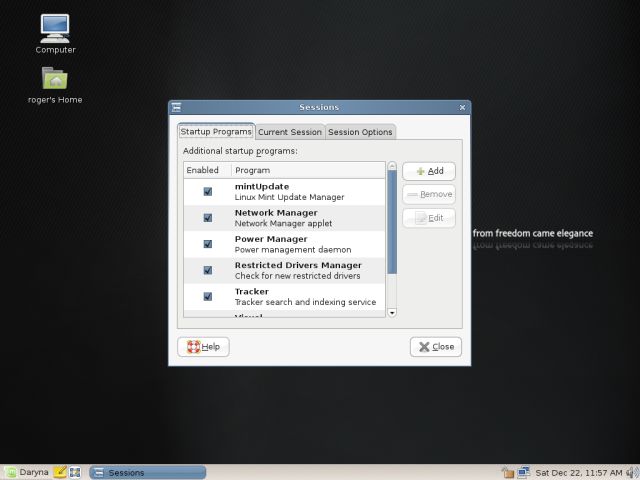The image size is (640, 480).
Task: Switch to the Current Session tab
Action: (290, 132)
